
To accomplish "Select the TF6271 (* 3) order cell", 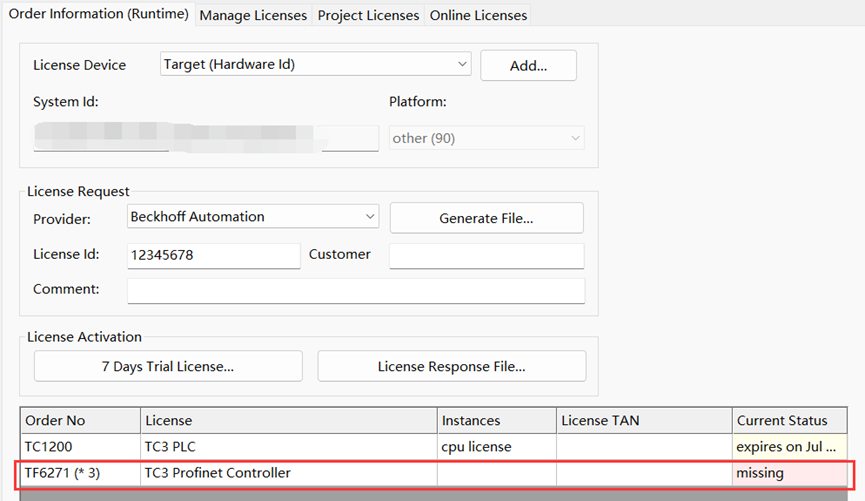I will coord(81,473).
